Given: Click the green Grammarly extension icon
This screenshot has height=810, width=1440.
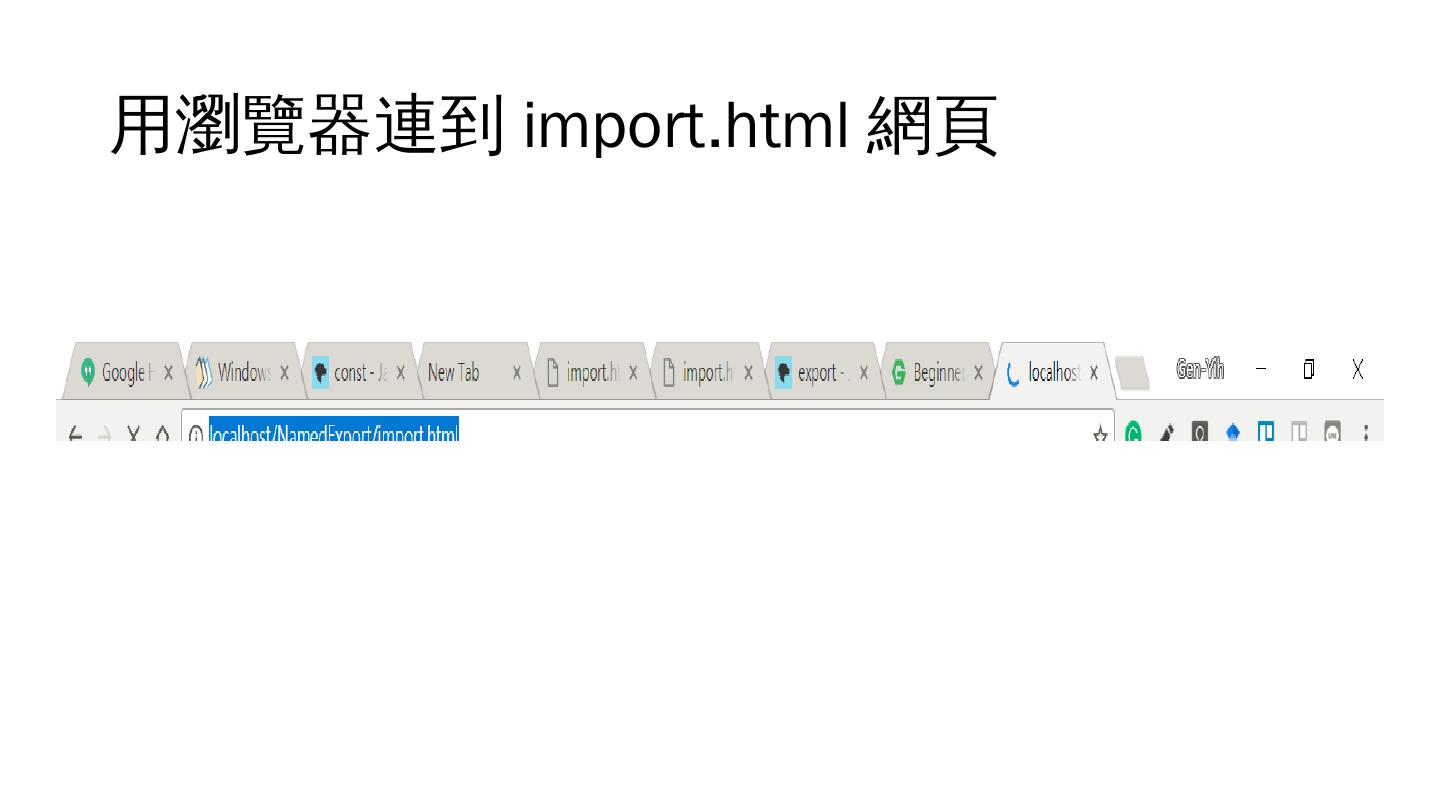Looking at the screenshot, I should [1134, 433].
